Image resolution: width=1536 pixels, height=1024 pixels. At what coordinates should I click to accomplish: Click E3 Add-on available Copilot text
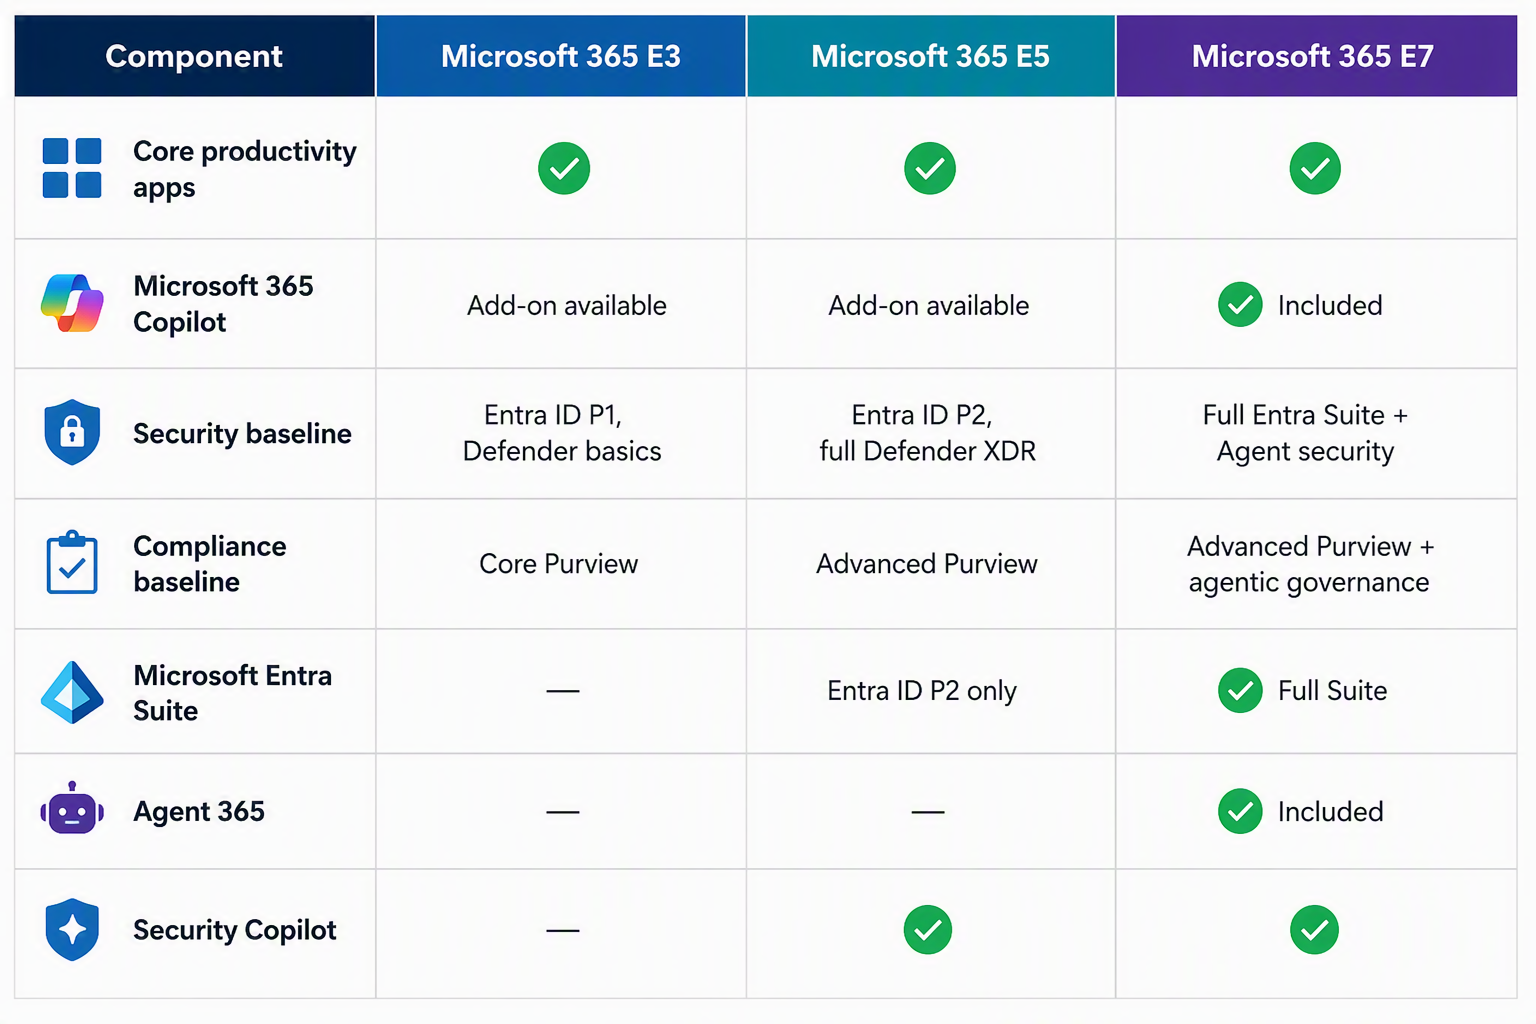click(567, 305)
